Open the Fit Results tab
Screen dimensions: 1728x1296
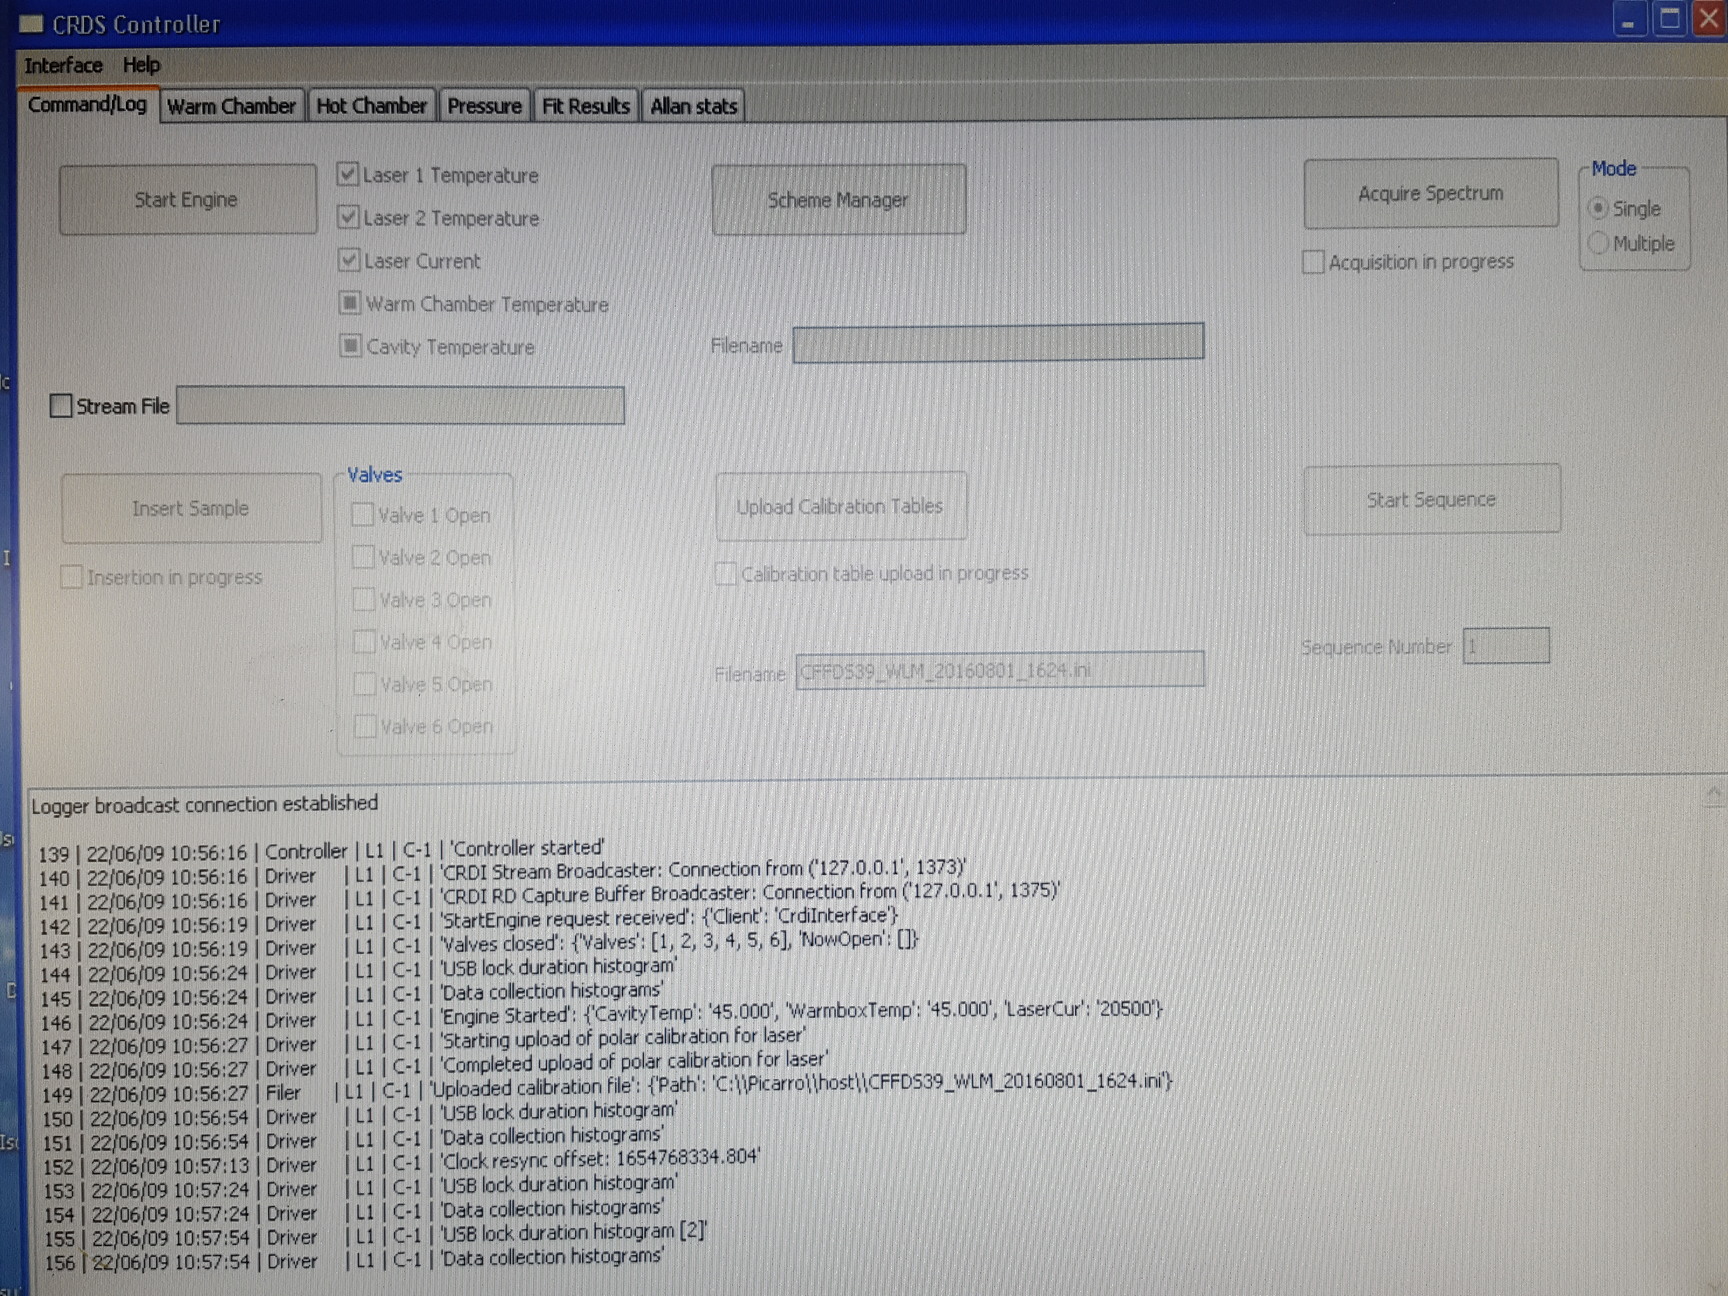click(x=585, y=106)
